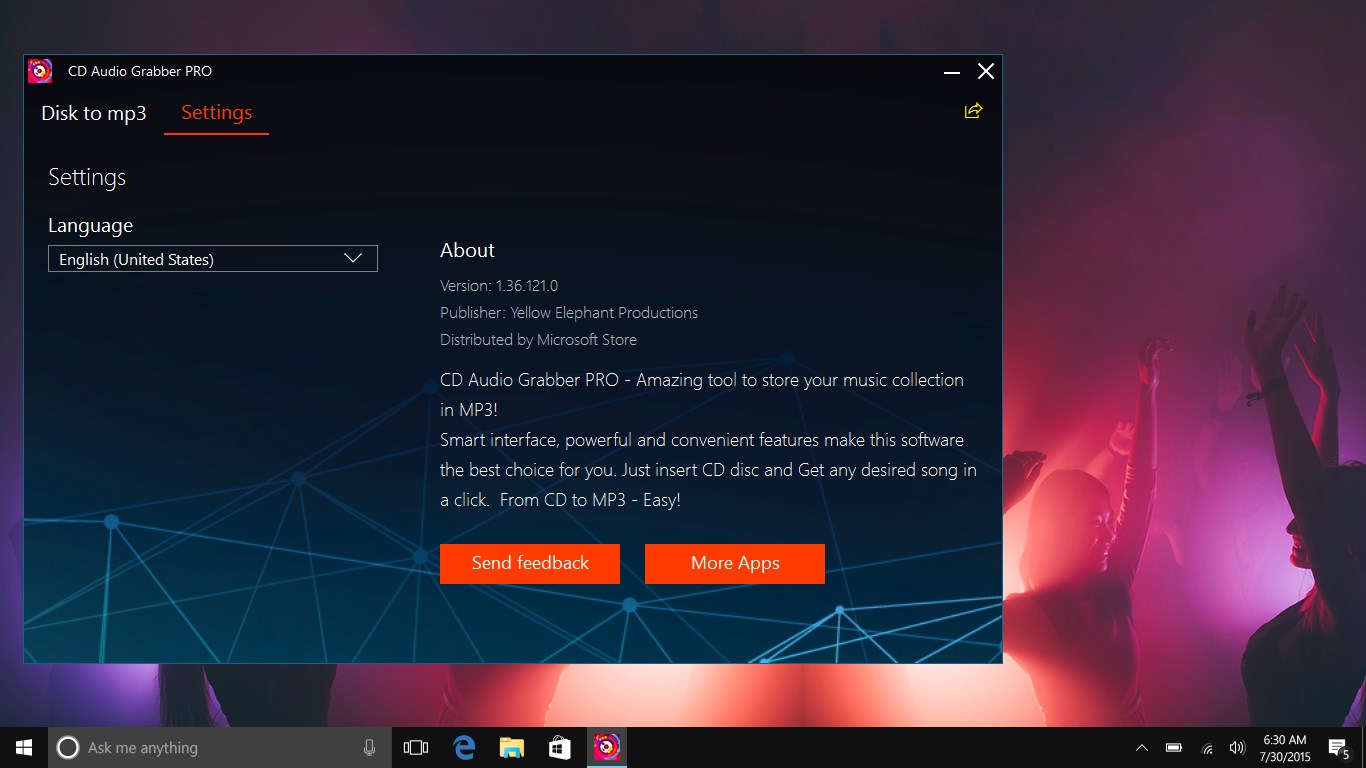Switch to the Disk to mp3 tab
Viewport: 1366px width, 768px height.
[93, 113]
